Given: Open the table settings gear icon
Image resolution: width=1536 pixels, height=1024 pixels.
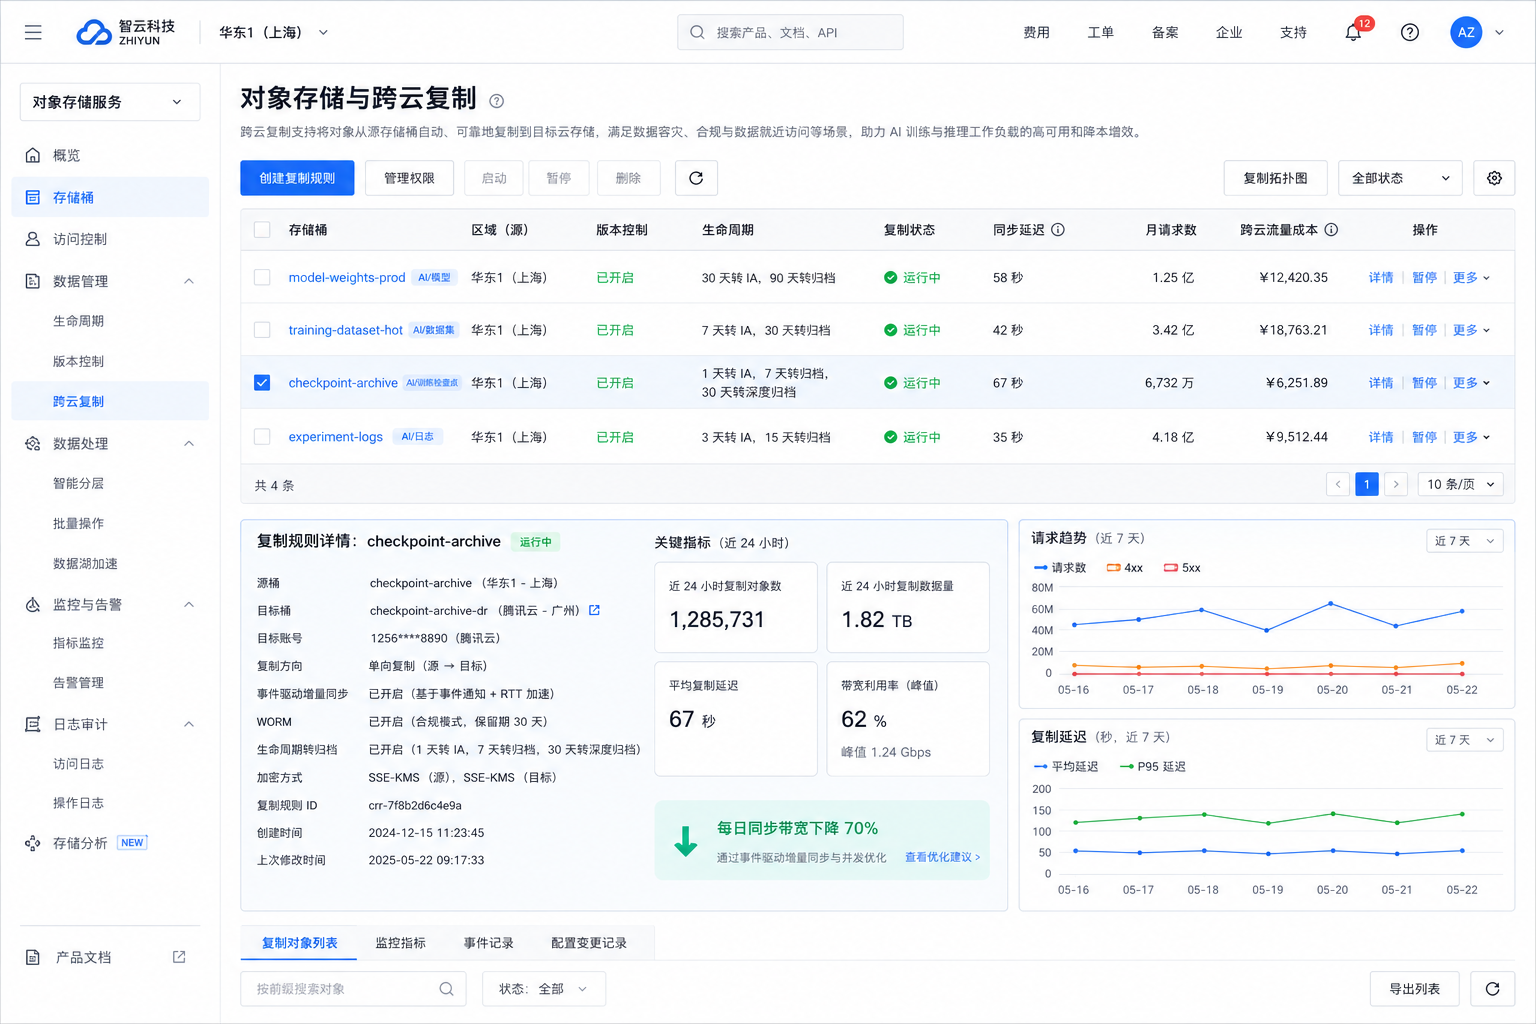Looking at the screenshot, I should [1494, 178].
